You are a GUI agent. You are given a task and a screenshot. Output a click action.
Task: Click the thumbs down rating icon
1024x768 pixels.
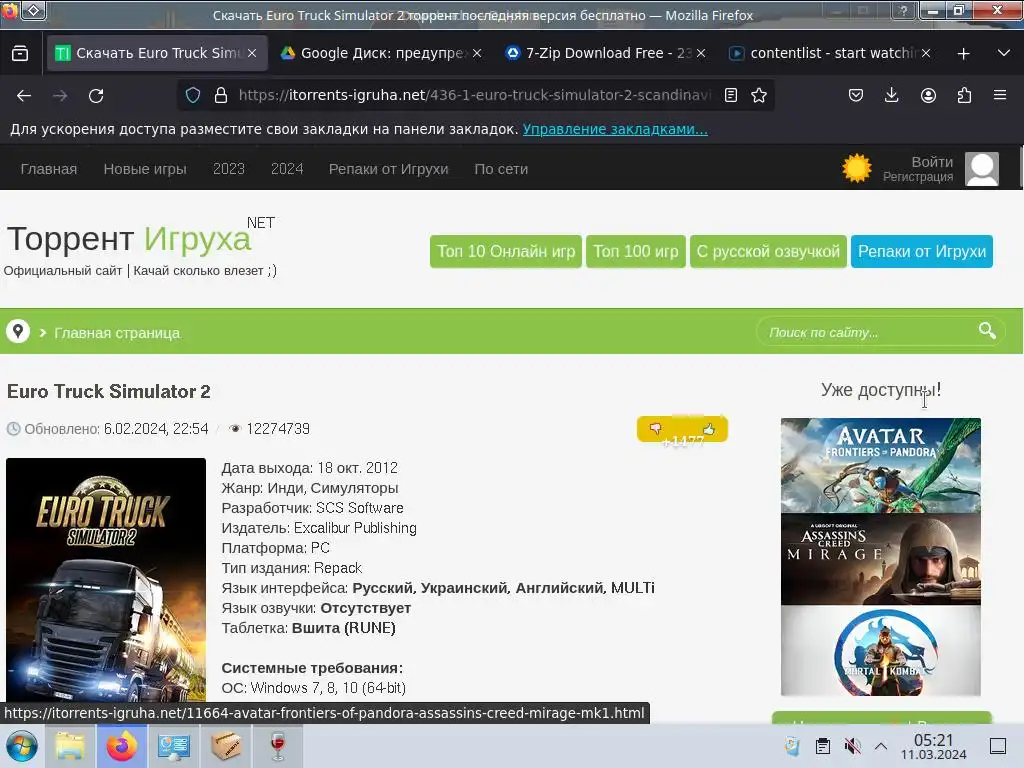[655, 428]
